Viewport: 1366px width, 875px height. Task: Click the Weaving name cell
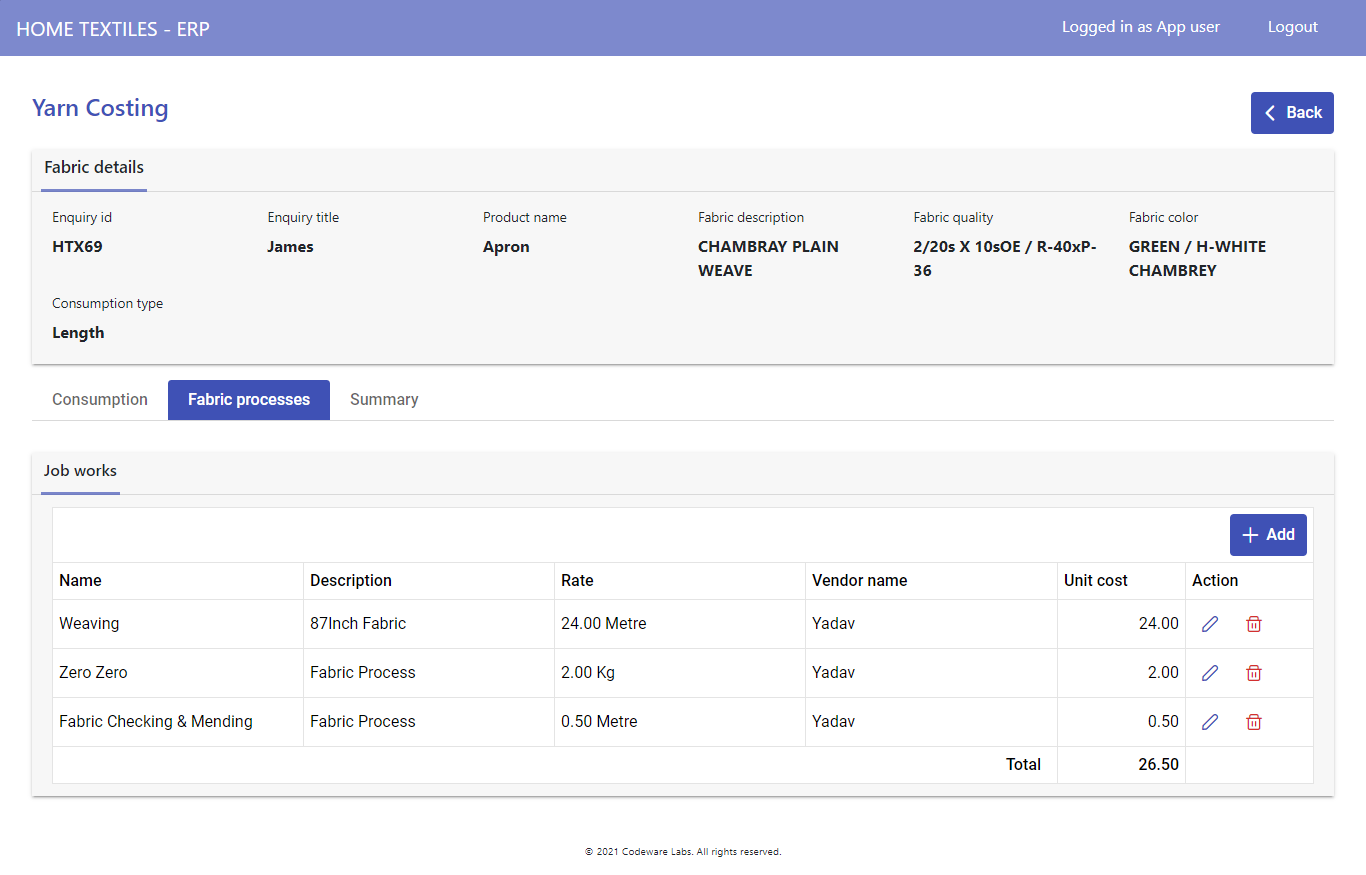178,624
